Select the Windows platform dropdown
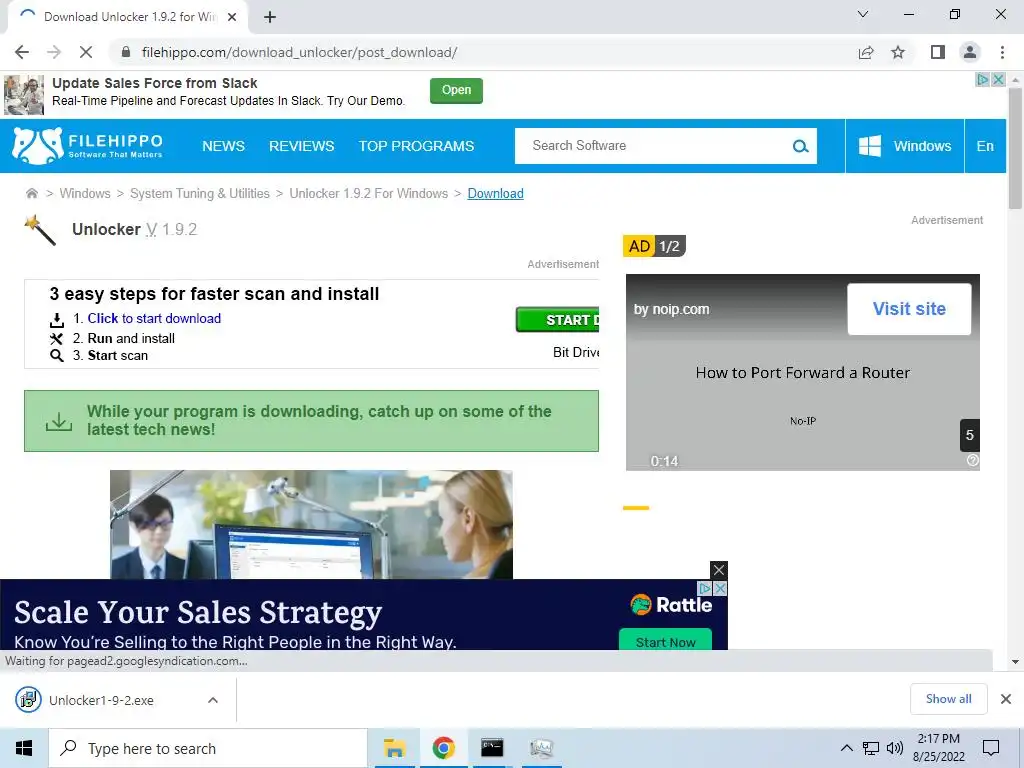Viewport: 1024px width, 768px height. coord(904,146)
